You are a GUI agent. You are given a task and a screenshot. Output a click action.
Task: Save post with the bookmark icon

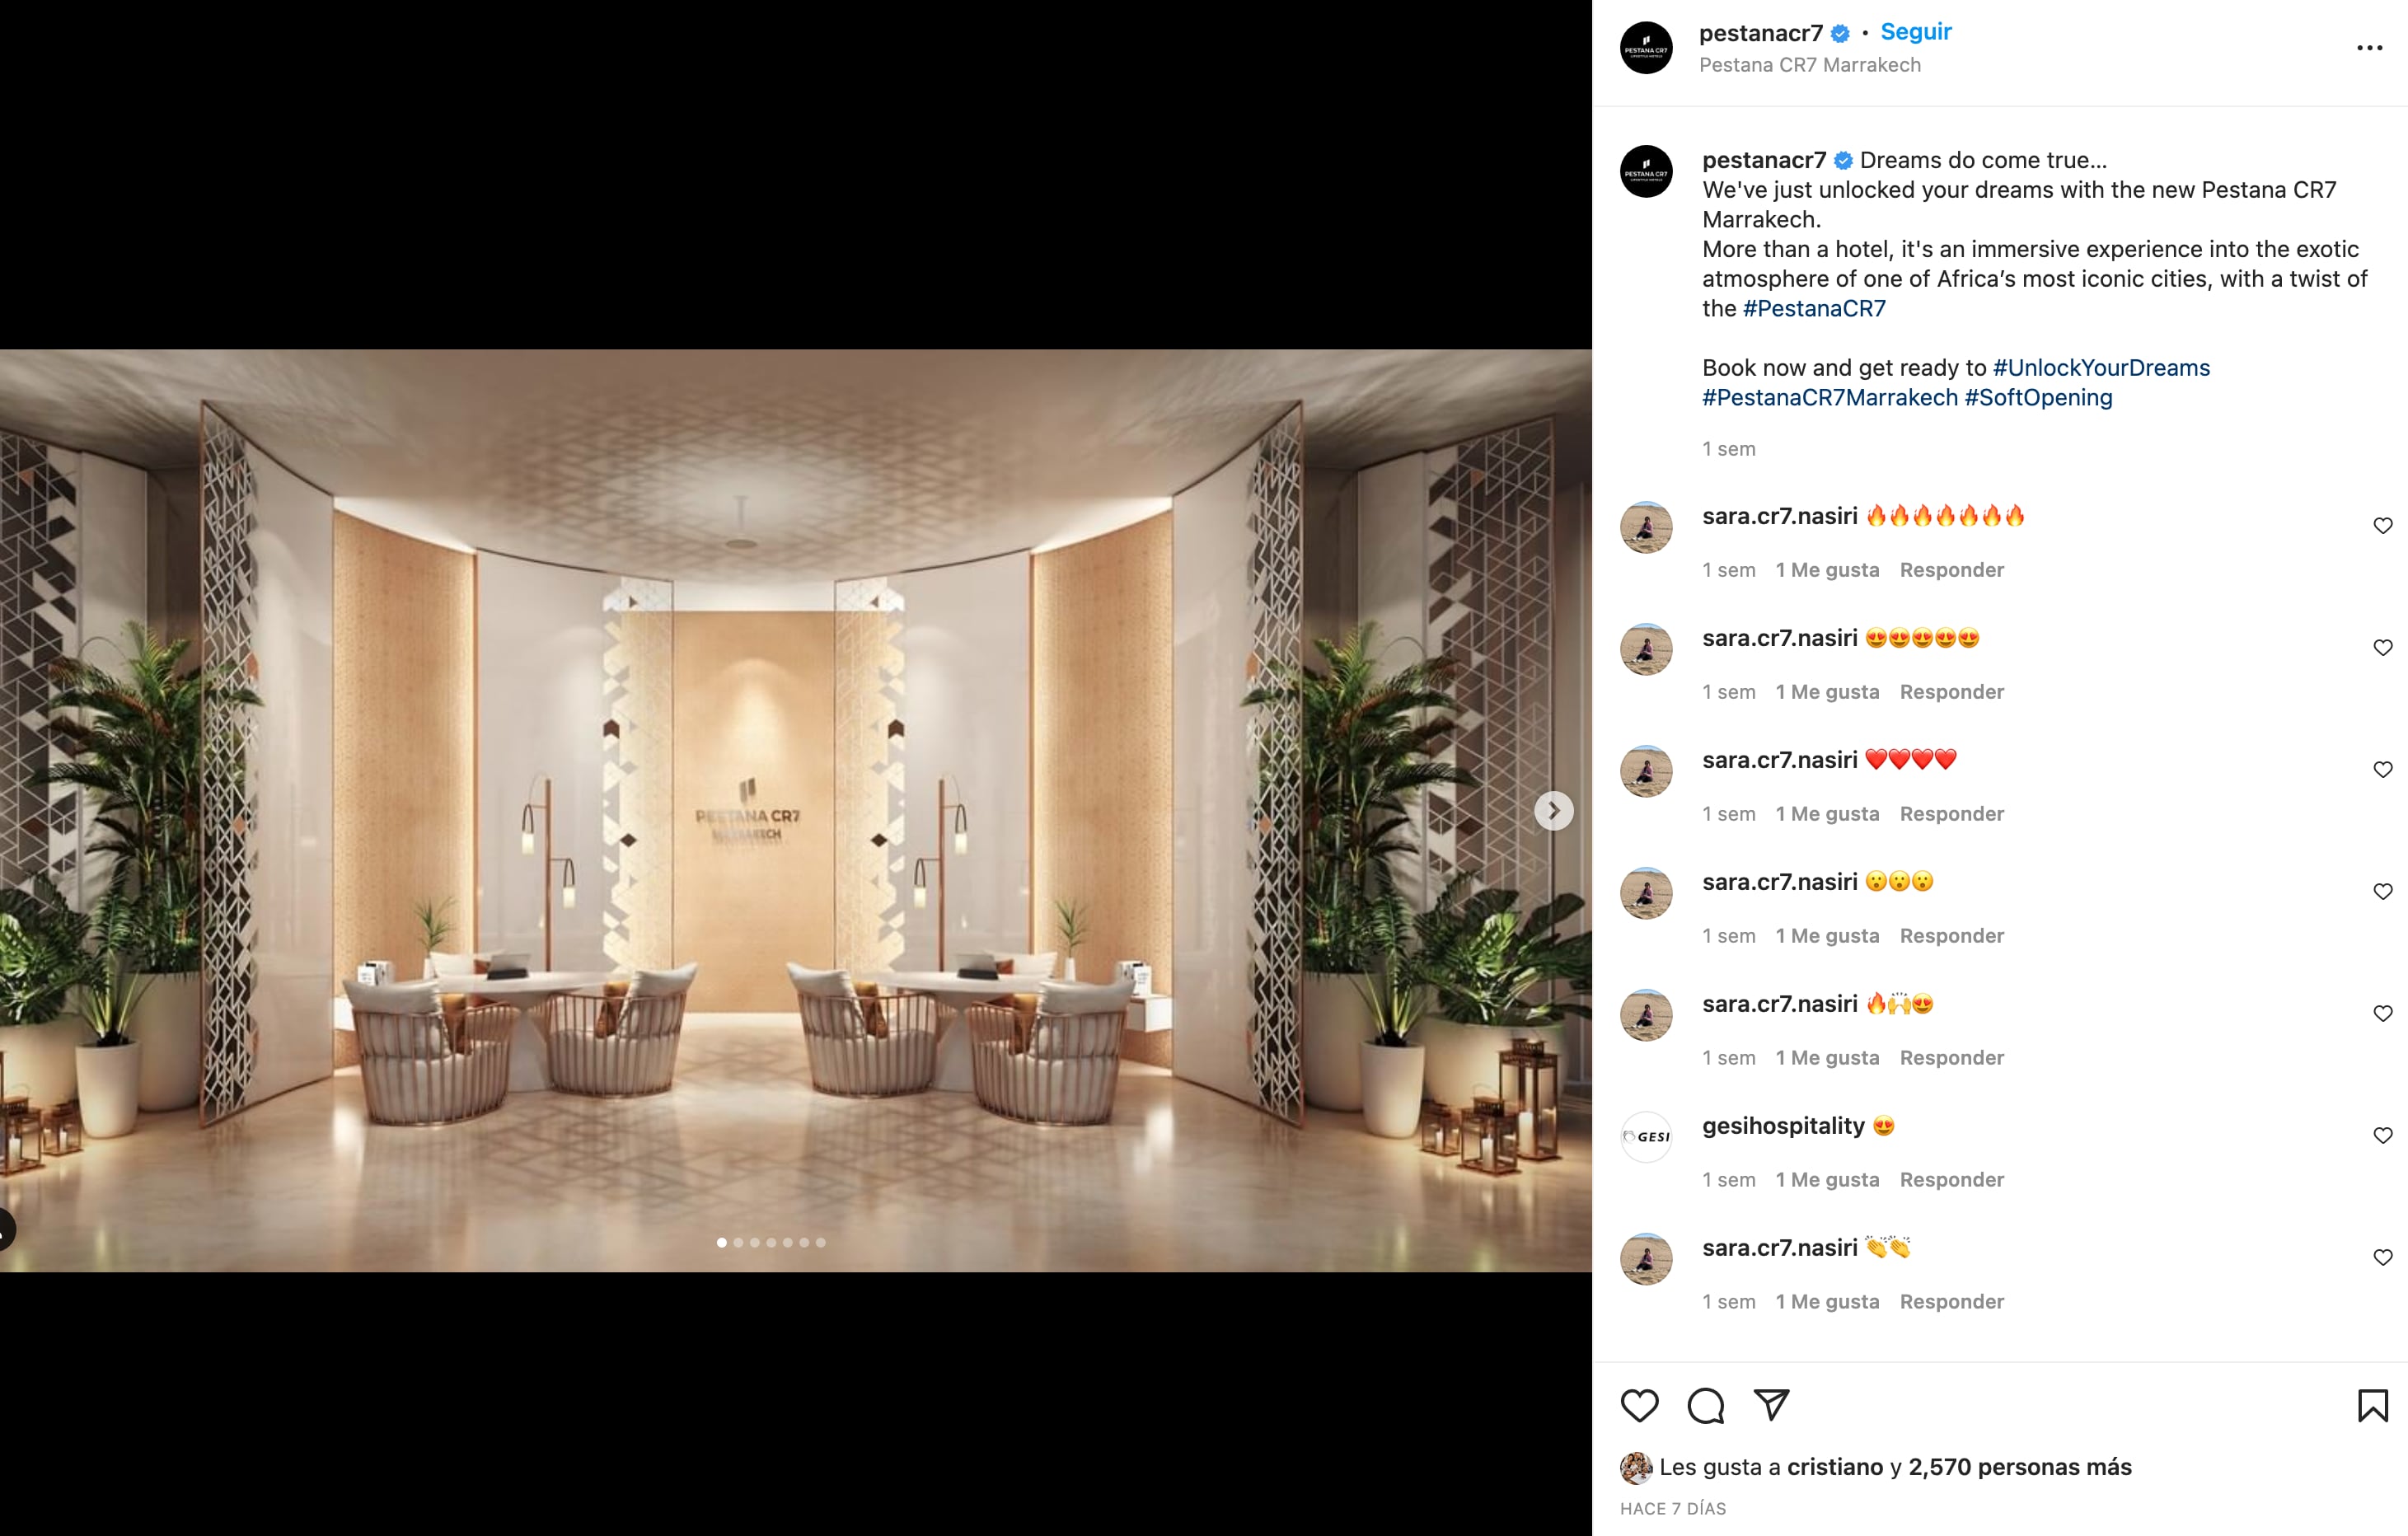pyautogui.click(x=2372, y=1405)
